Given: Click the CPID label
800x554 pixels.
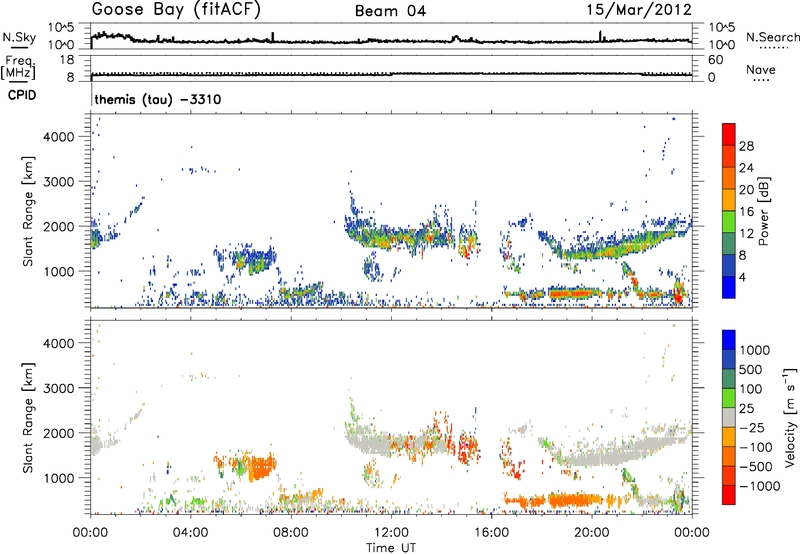Looking at the screenshot, I should [22, 95].
